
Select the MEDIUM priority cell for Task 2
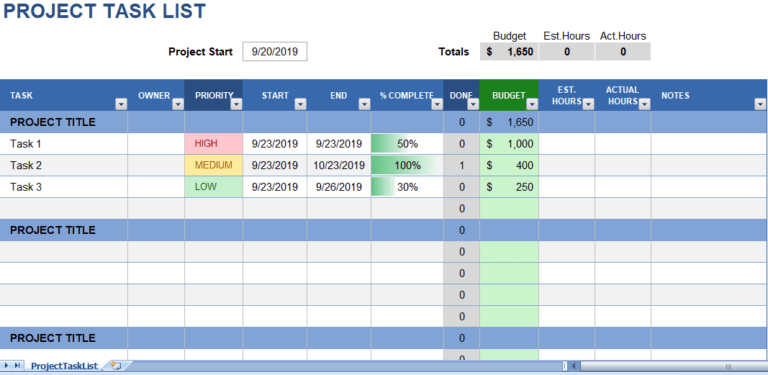pos(214,165)
